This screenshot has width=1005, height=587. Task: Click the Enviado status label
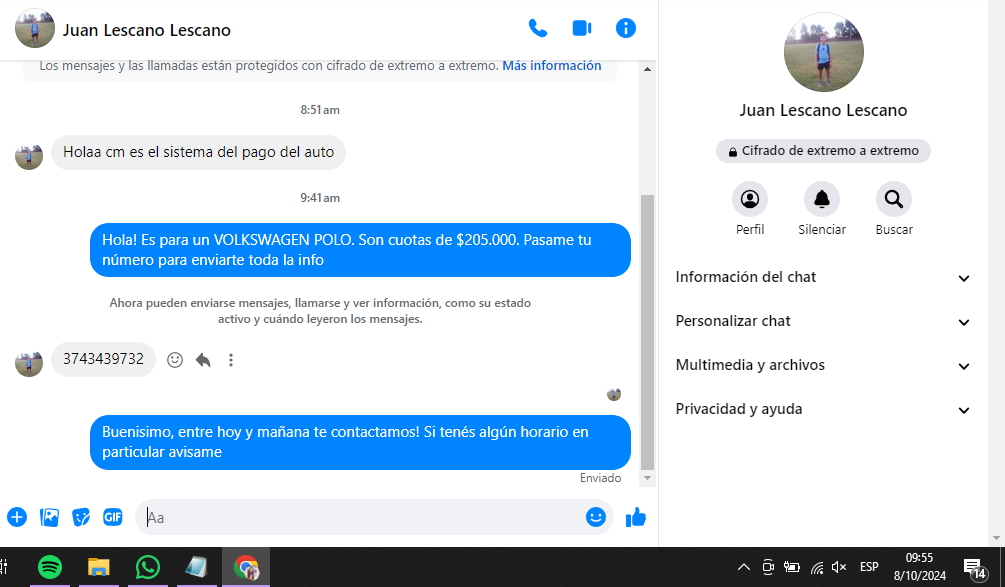coord(601,478)
